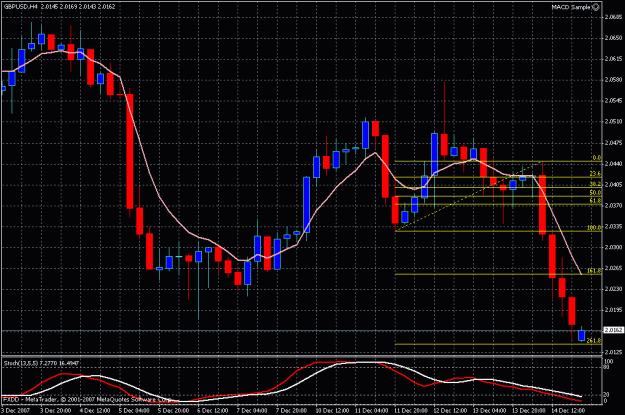Click the 2.0300 price scale label
This screenshot has height=415, width=625.
[613, 247]
